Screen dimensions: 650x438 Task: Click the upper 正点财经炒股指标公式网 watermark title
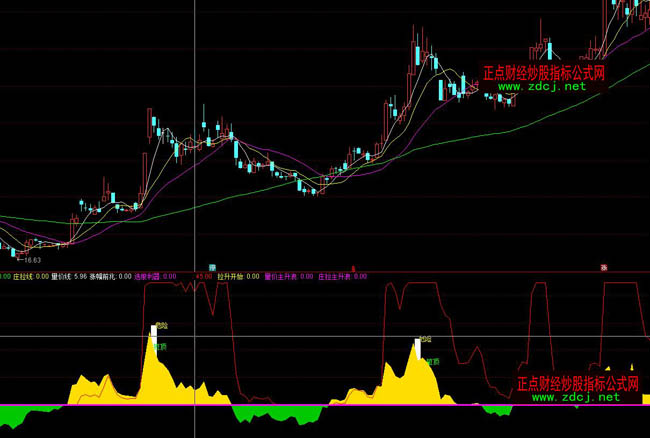(544, 73)
